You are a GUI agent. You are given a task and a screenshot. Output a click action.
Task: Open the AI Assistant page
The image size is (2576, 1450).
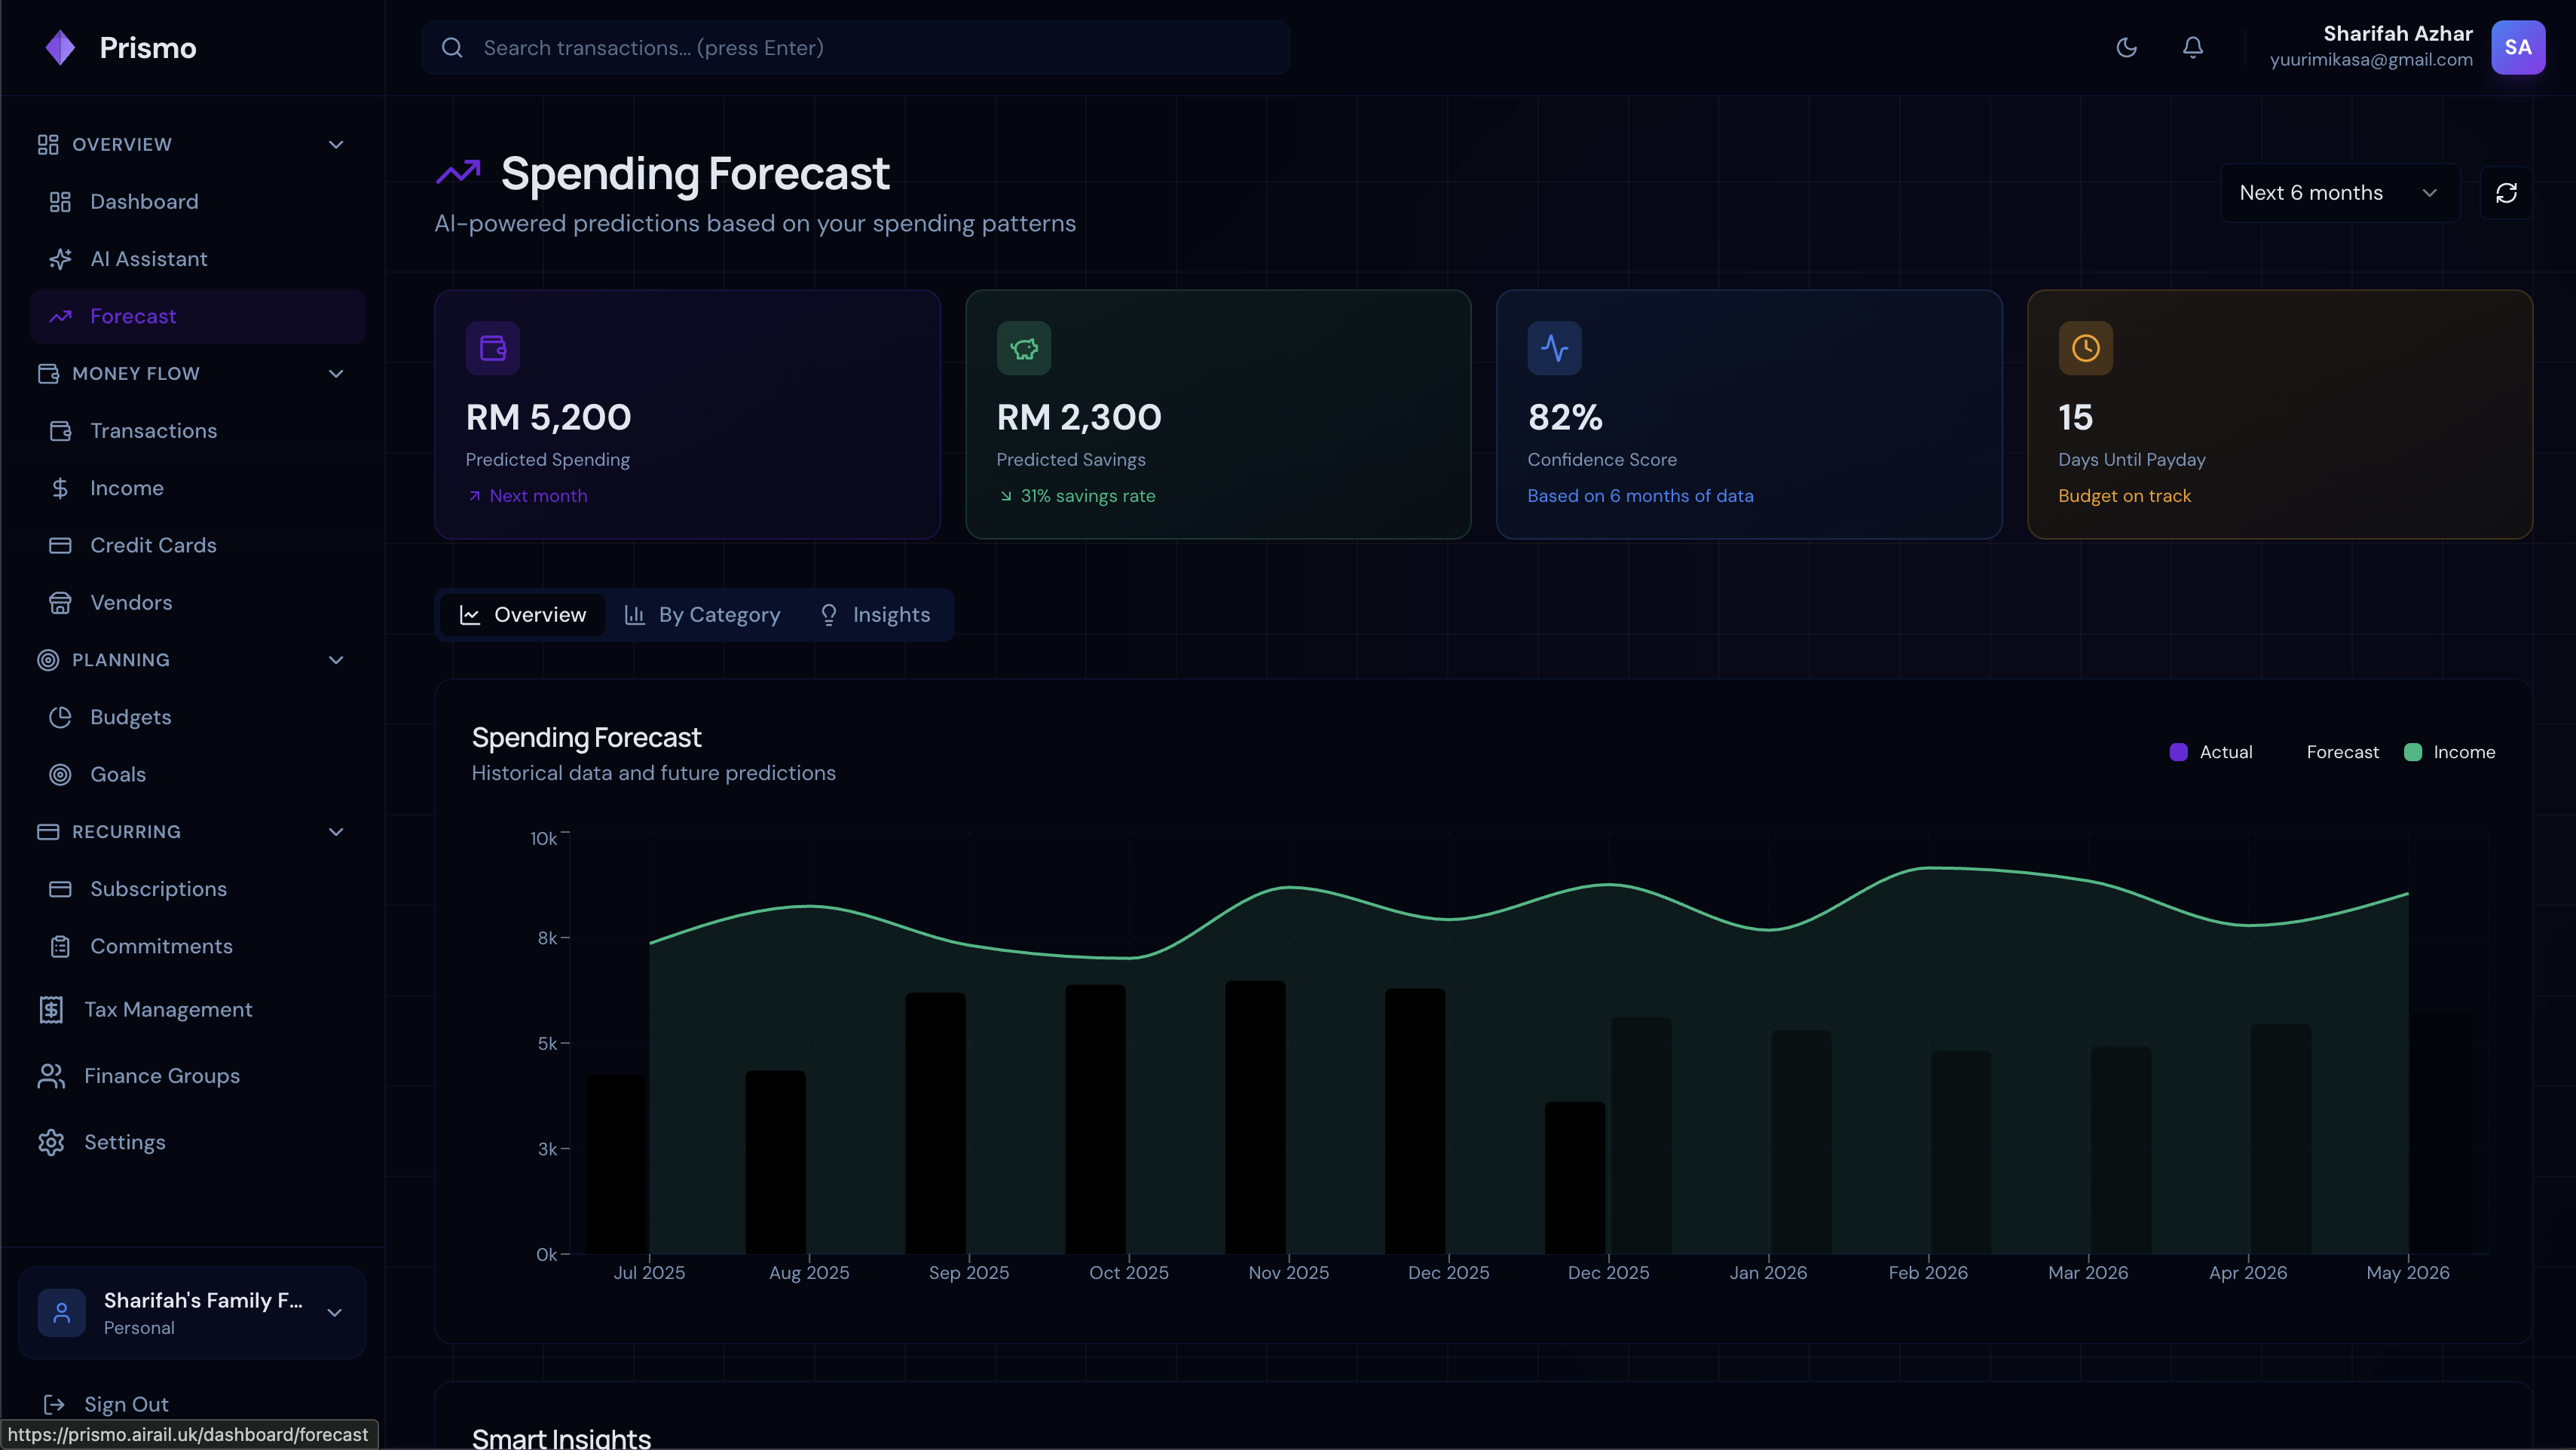(x=148, y=259)
